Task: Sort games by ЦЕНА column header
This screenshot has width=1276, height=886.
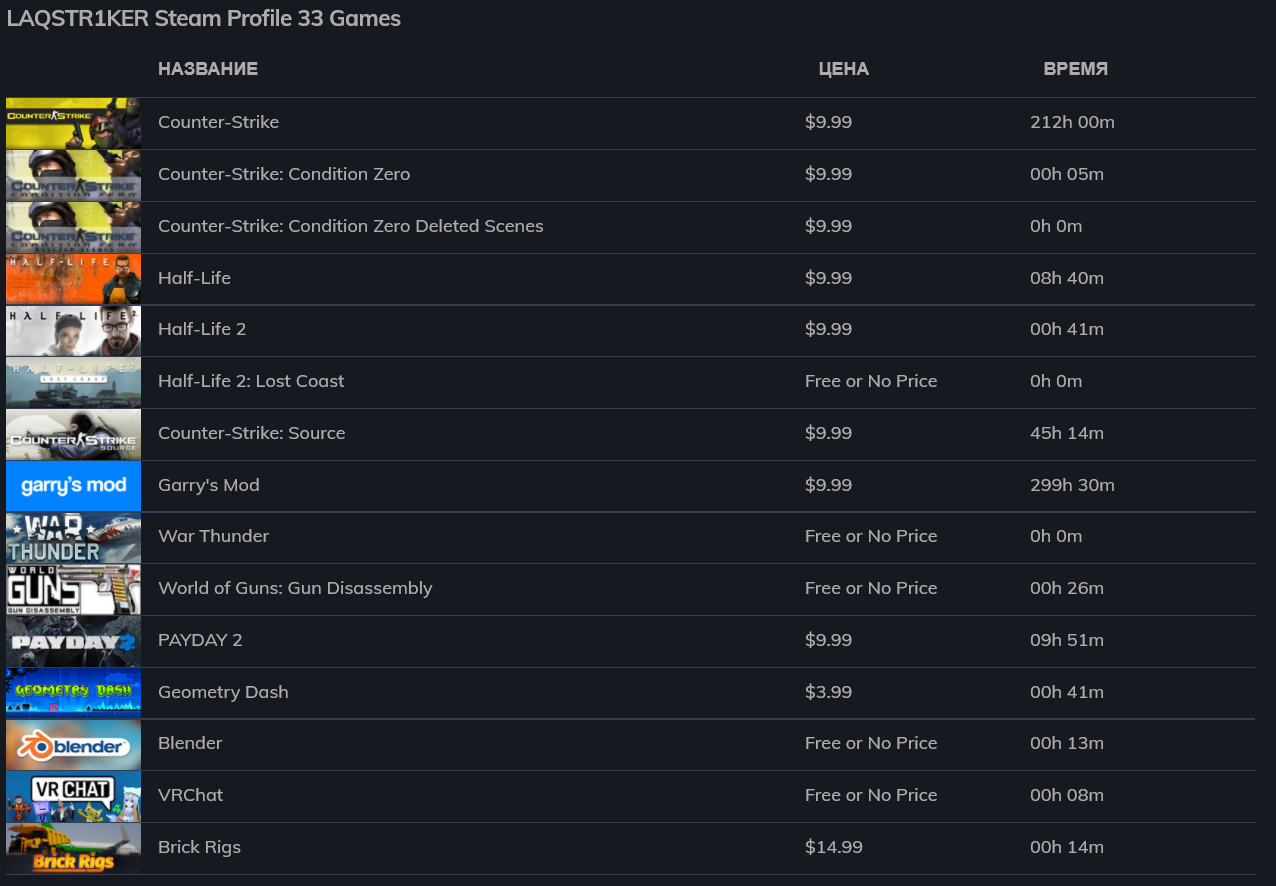Action: (844, 69)
